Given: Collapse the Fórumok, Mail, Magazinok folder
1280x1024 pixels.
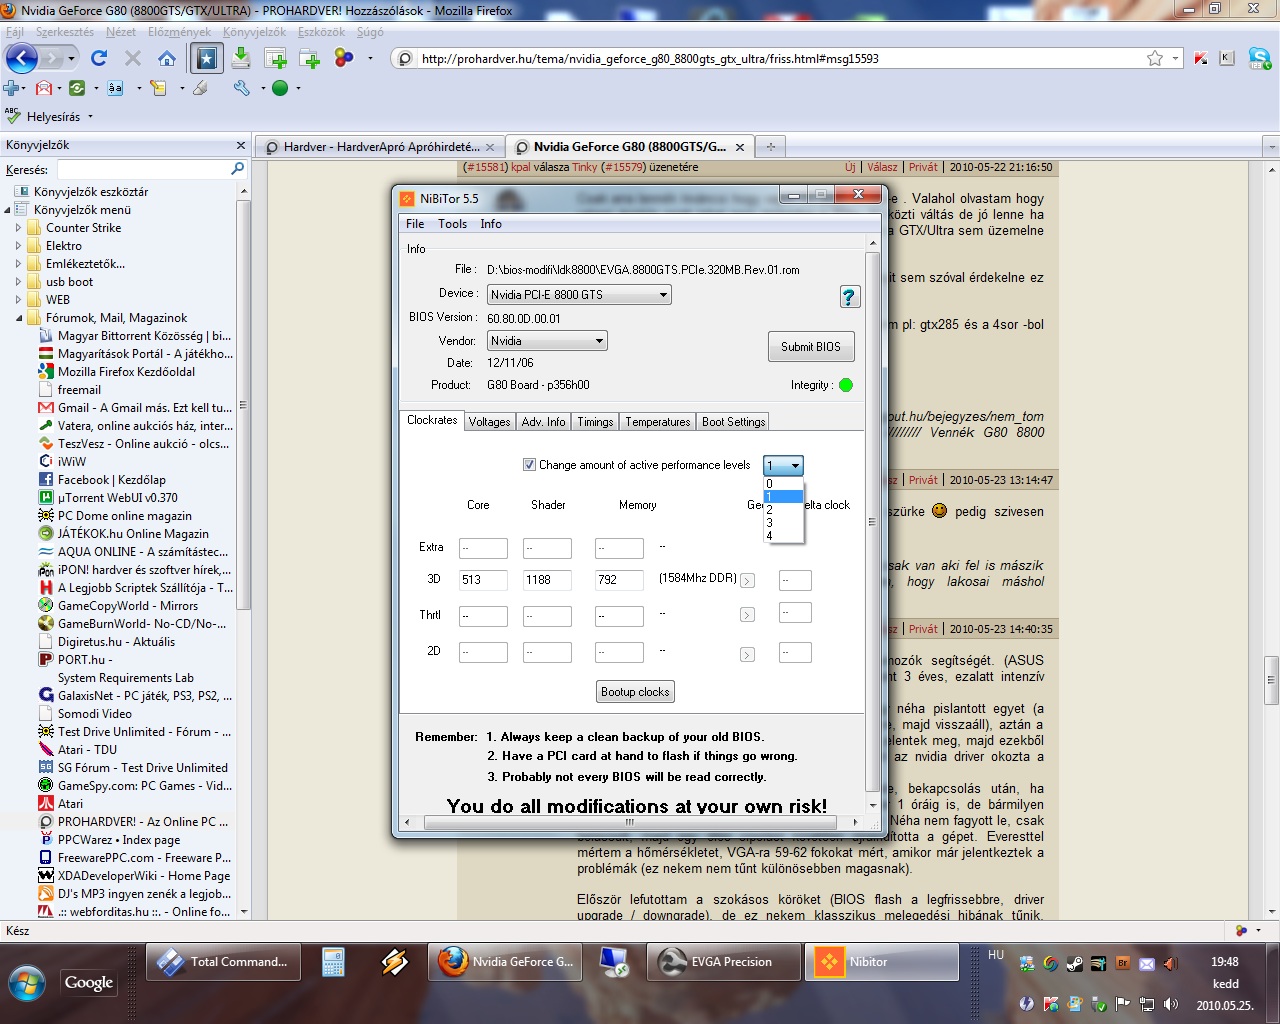Looking at the screenshot, I should 18,318.
